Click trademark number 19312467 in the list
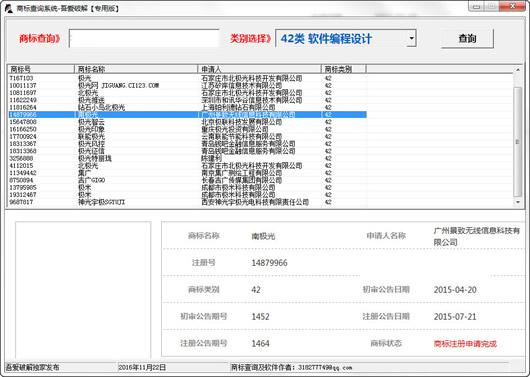This screenshot has width=530, height=377. click(x=23, y=195)
